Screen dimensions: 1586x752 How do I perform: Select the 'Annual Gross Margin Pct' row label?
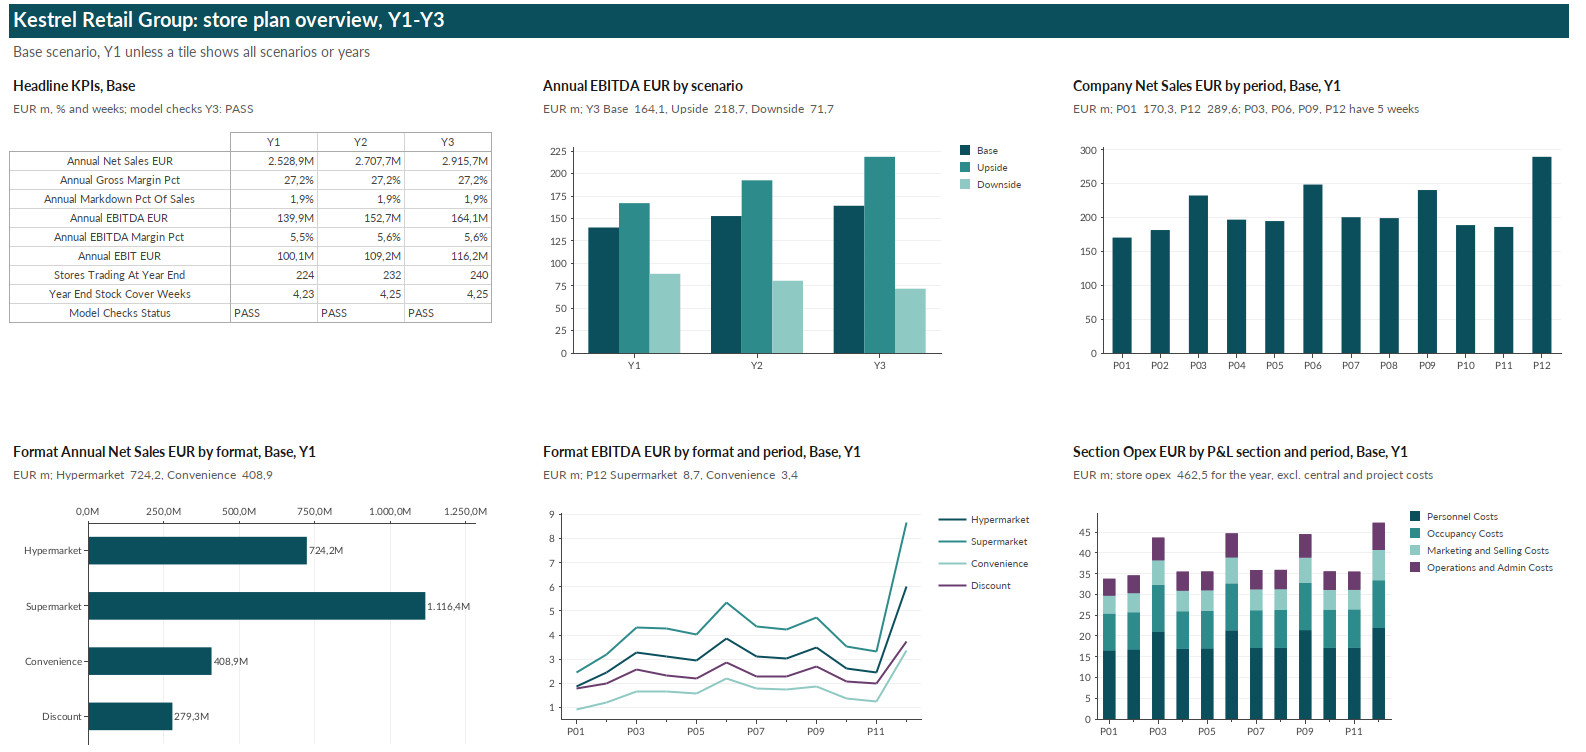pyautogui.click(x=120, y=180)
